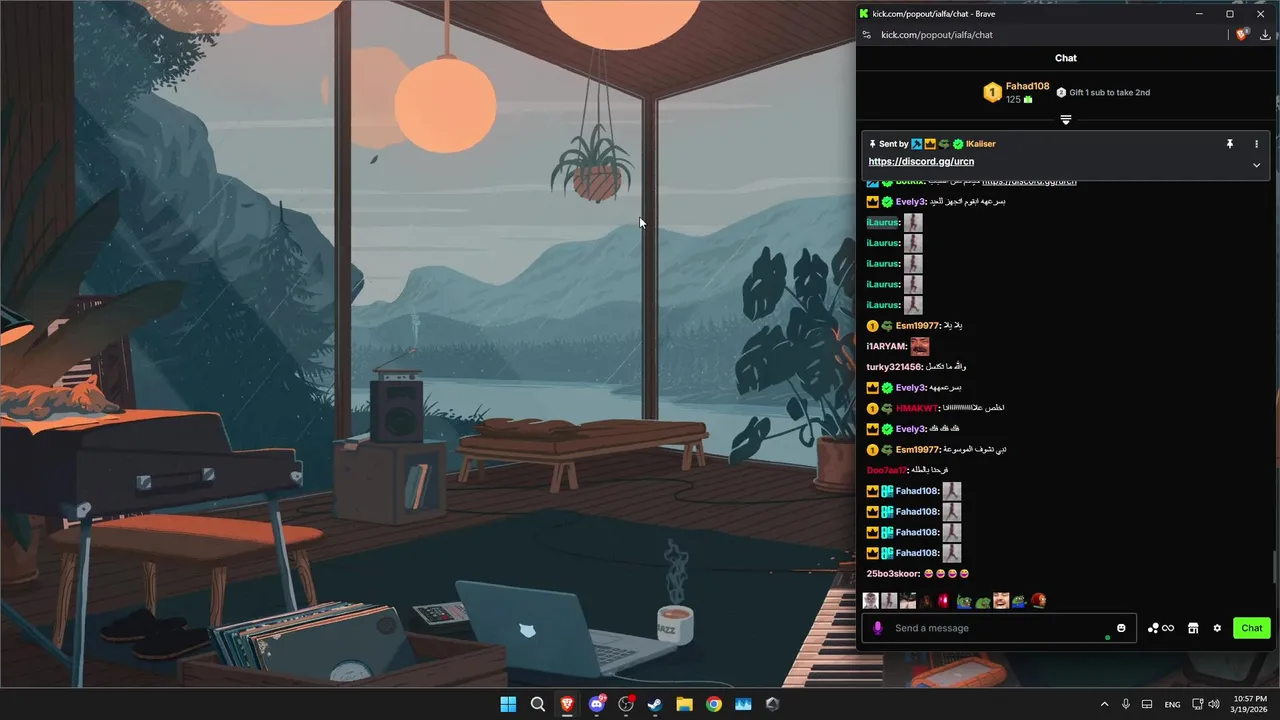The width and height of the screenshot is (1280, 720).
Task: Select the red-haired character quick emote
Action: tap(1038, 601)
